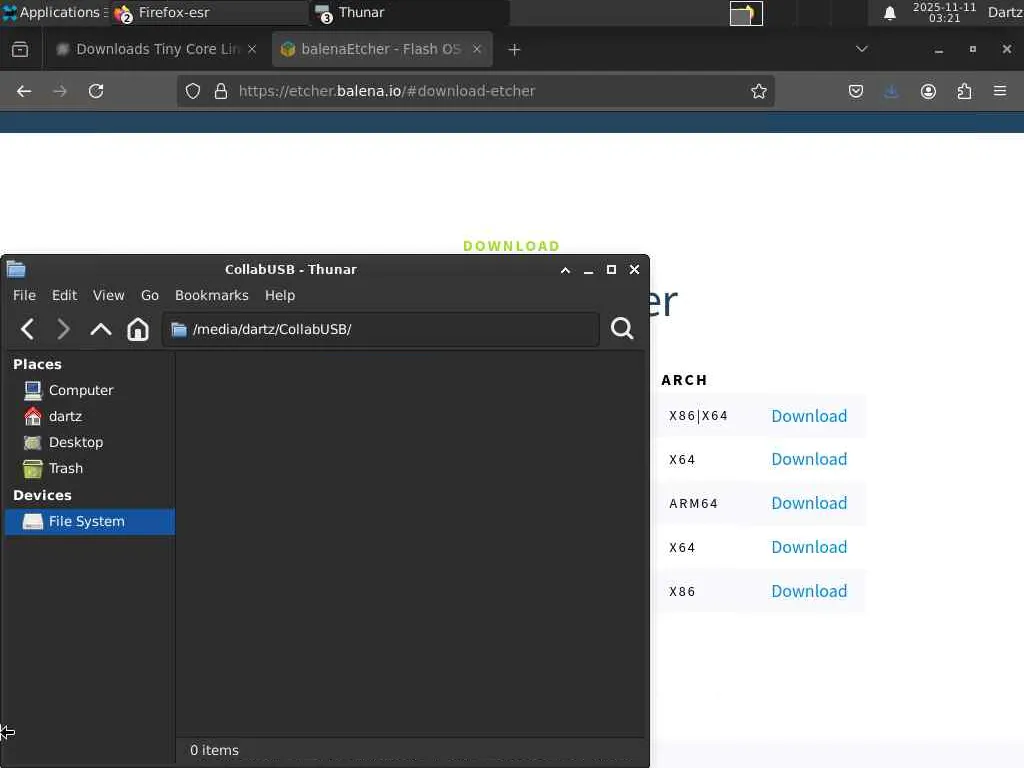Switch to Thunar taskbar button
This screenshot has width=1024, height=768.
[x=410, y=13]
